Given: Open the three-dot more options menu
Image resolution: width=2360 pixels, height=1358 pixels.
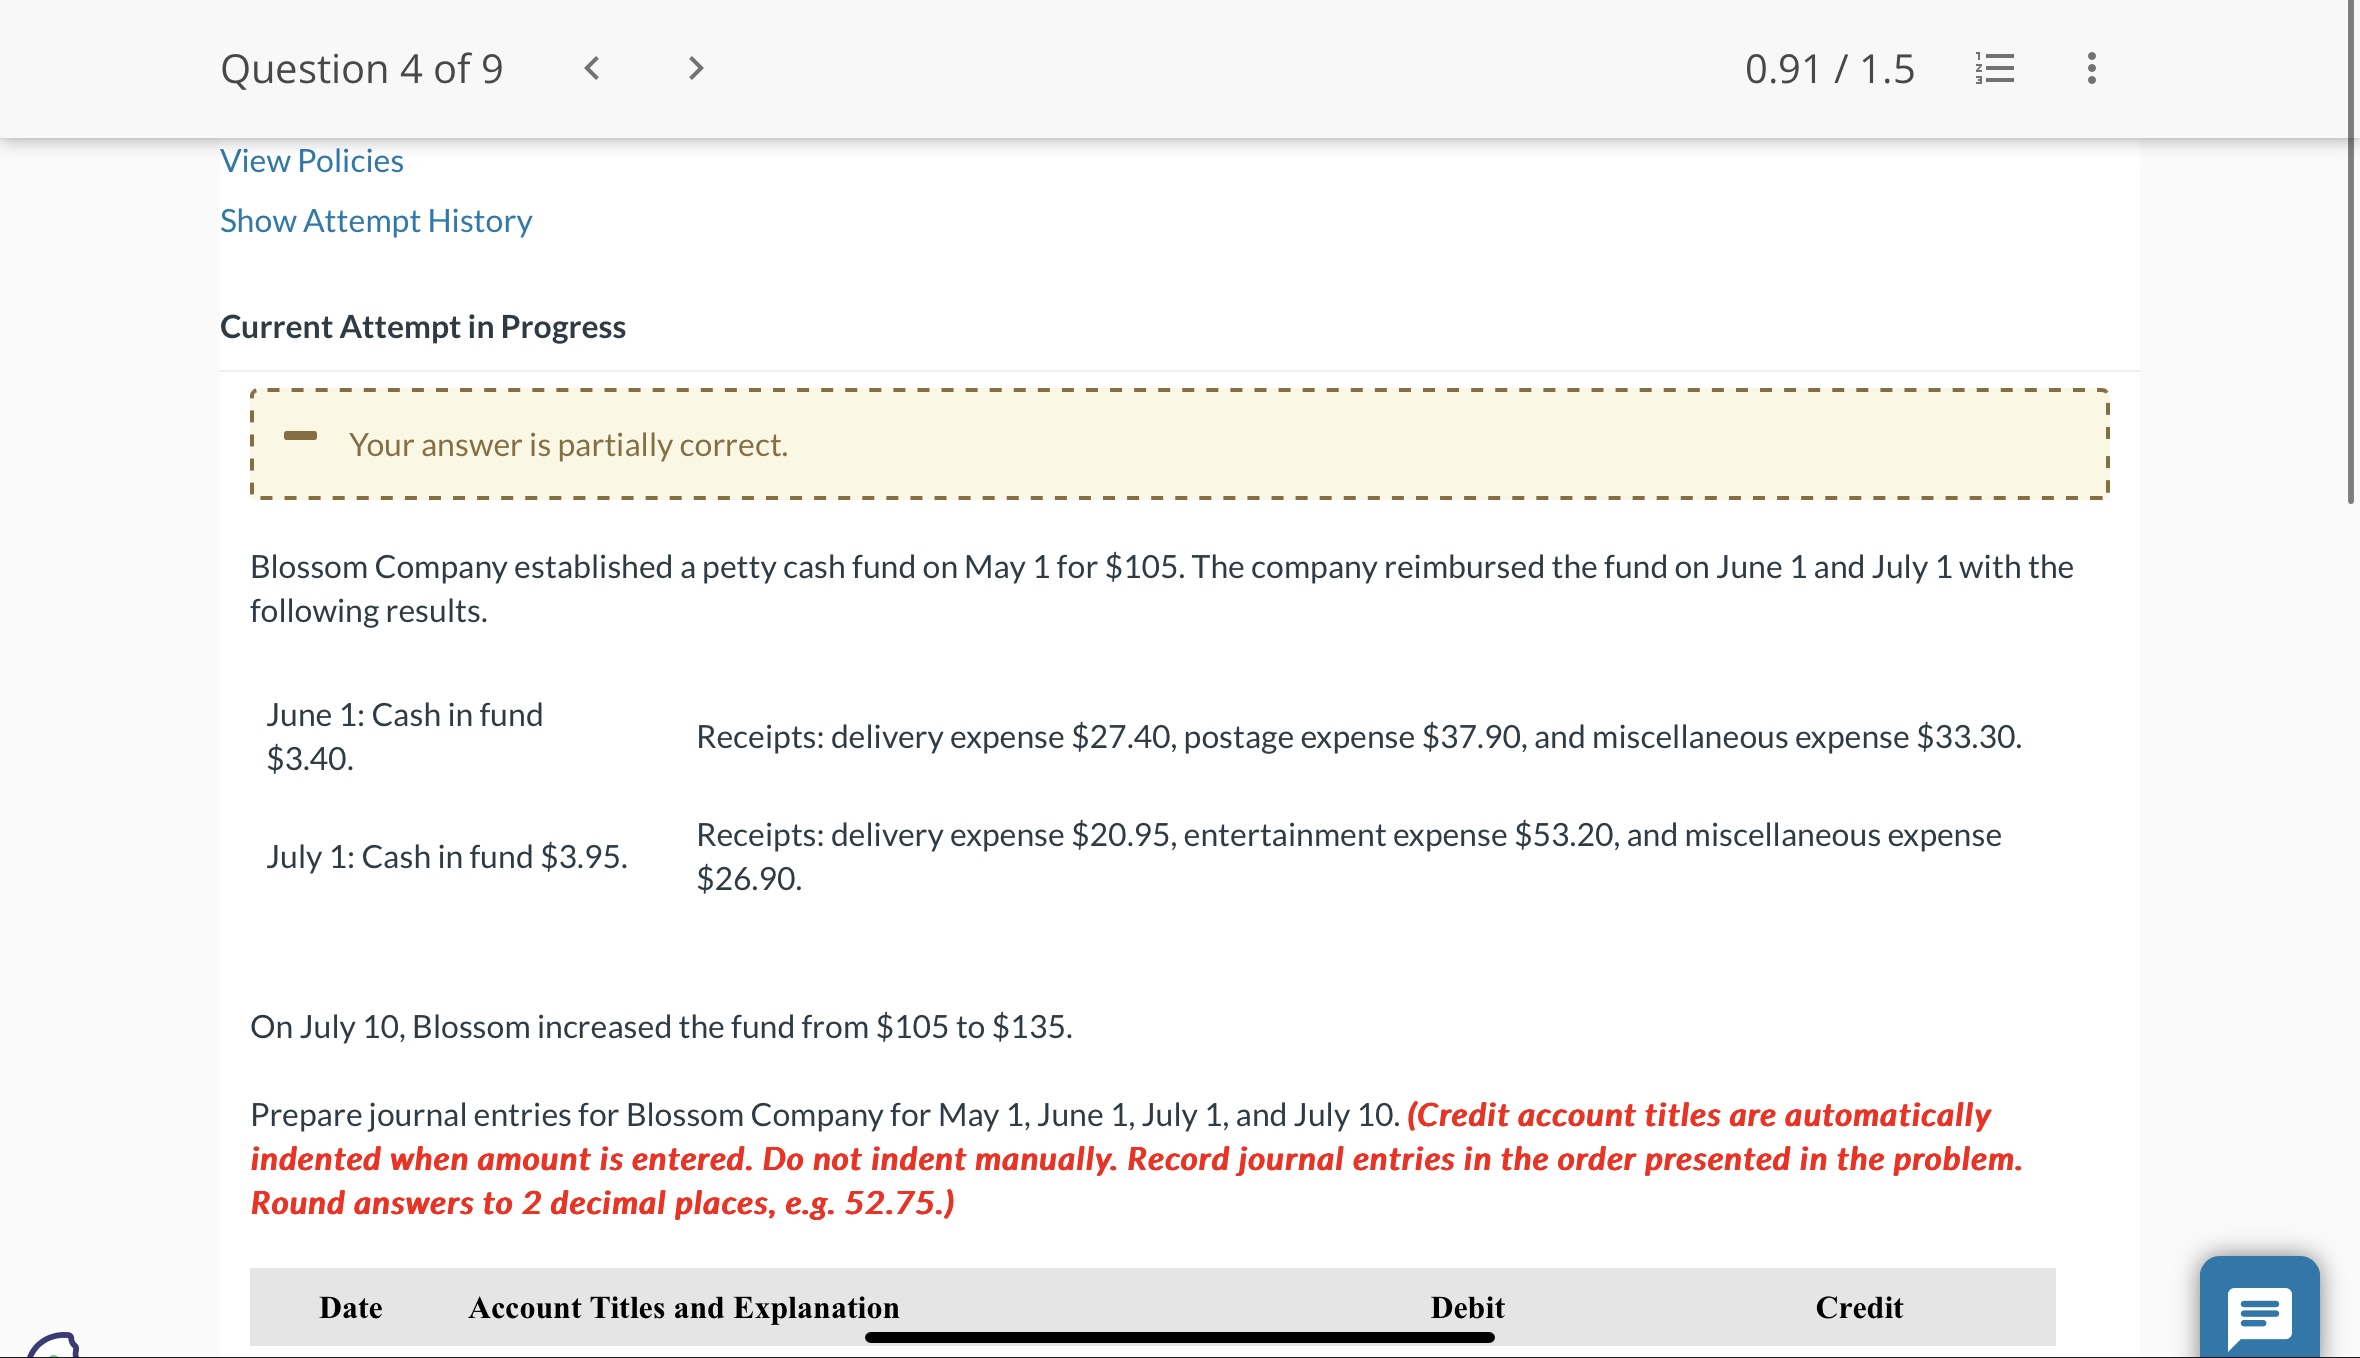Looking at the screenshot, I should coord(2091,69).
